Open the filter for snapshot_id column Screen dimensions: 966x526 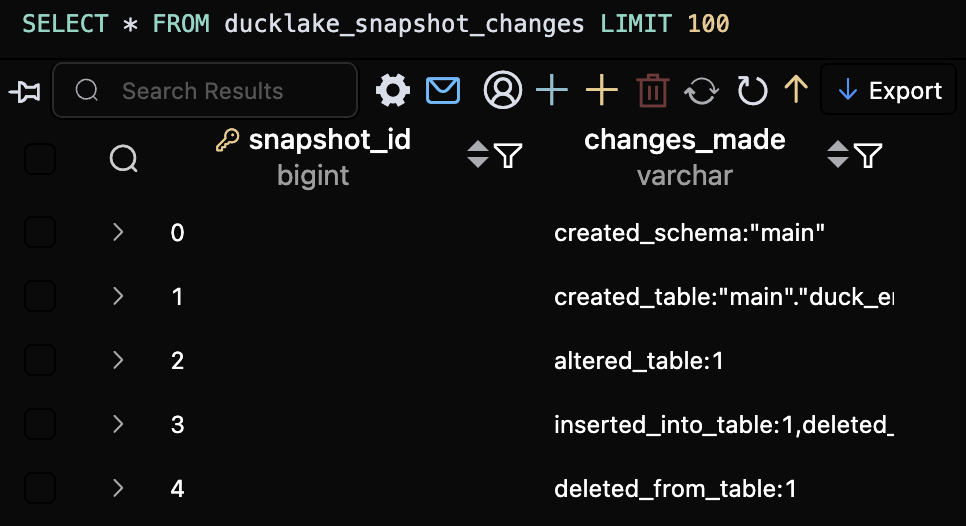509,155
